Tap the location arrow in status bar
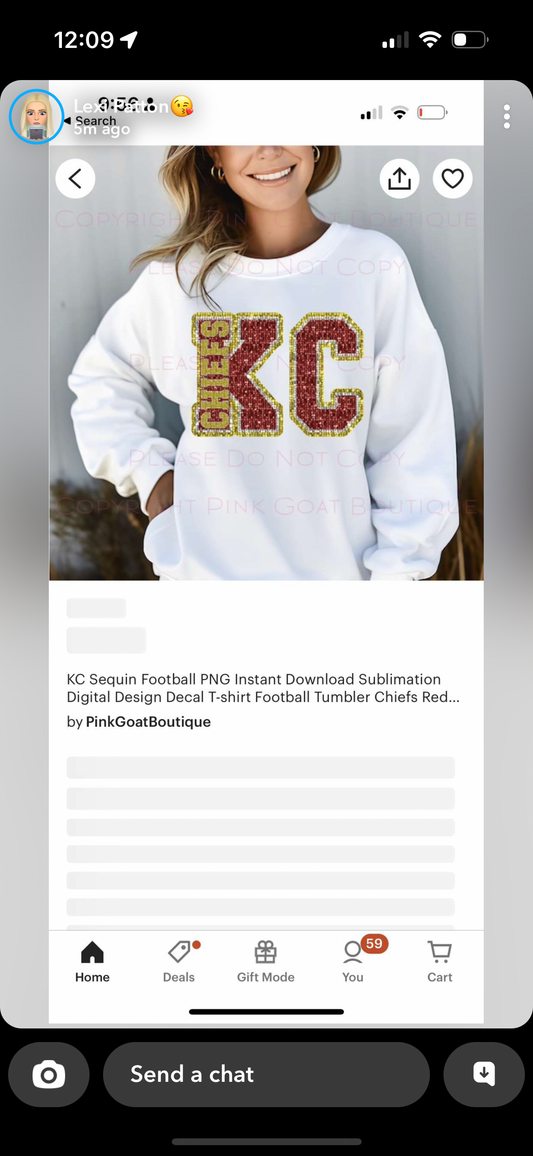Screen dimensions: 533x1156 click(x=129, y=39)
